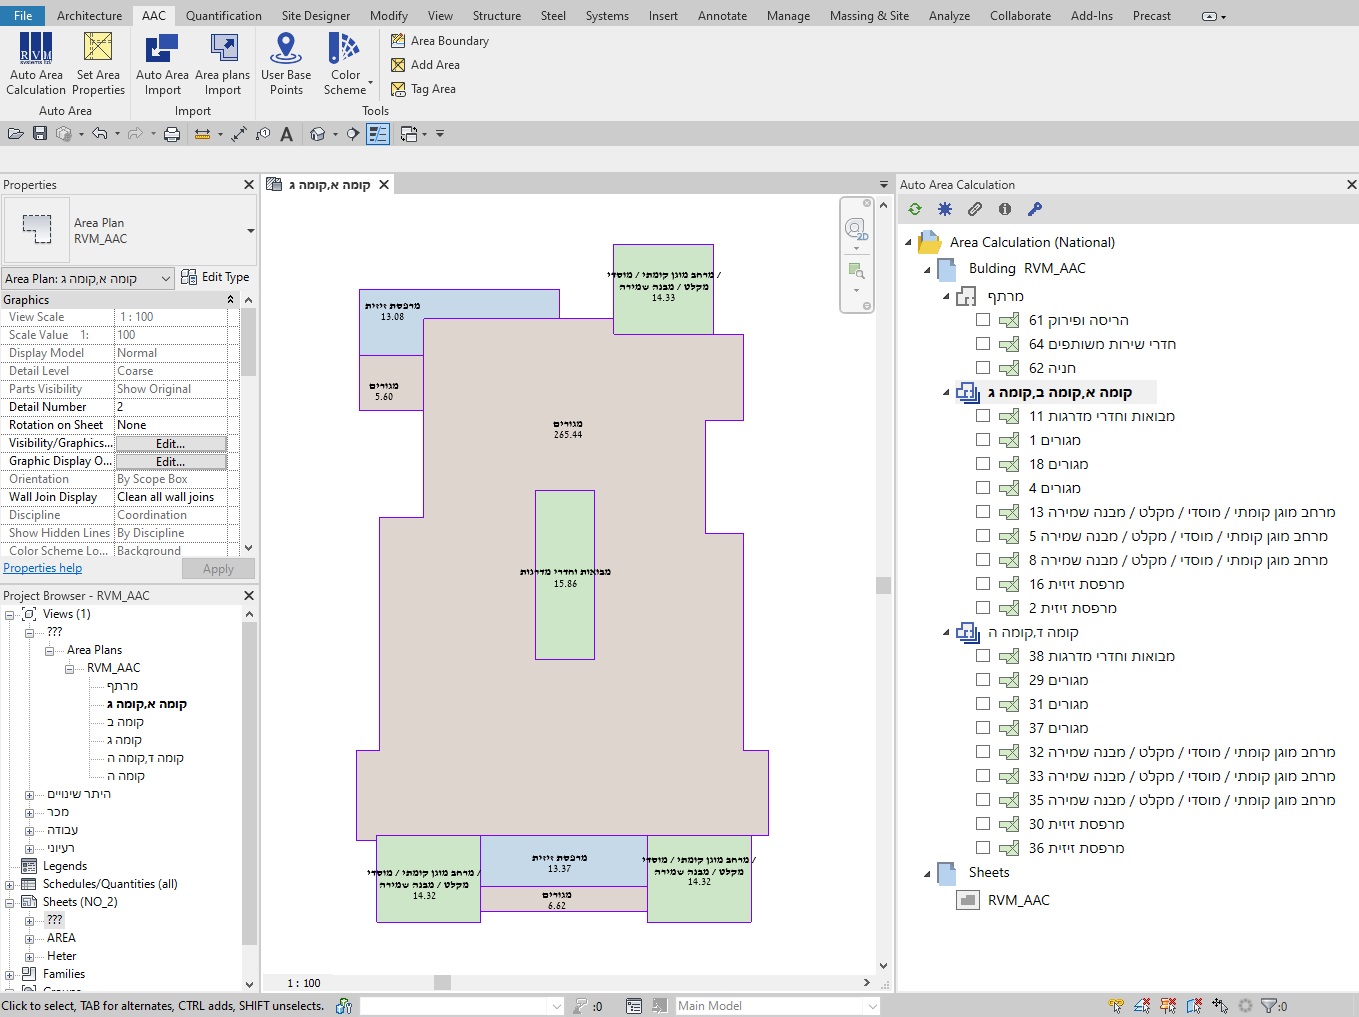Screen dimensions: 1359x1017
Task: Open the File menu
Action: point(23,16)
